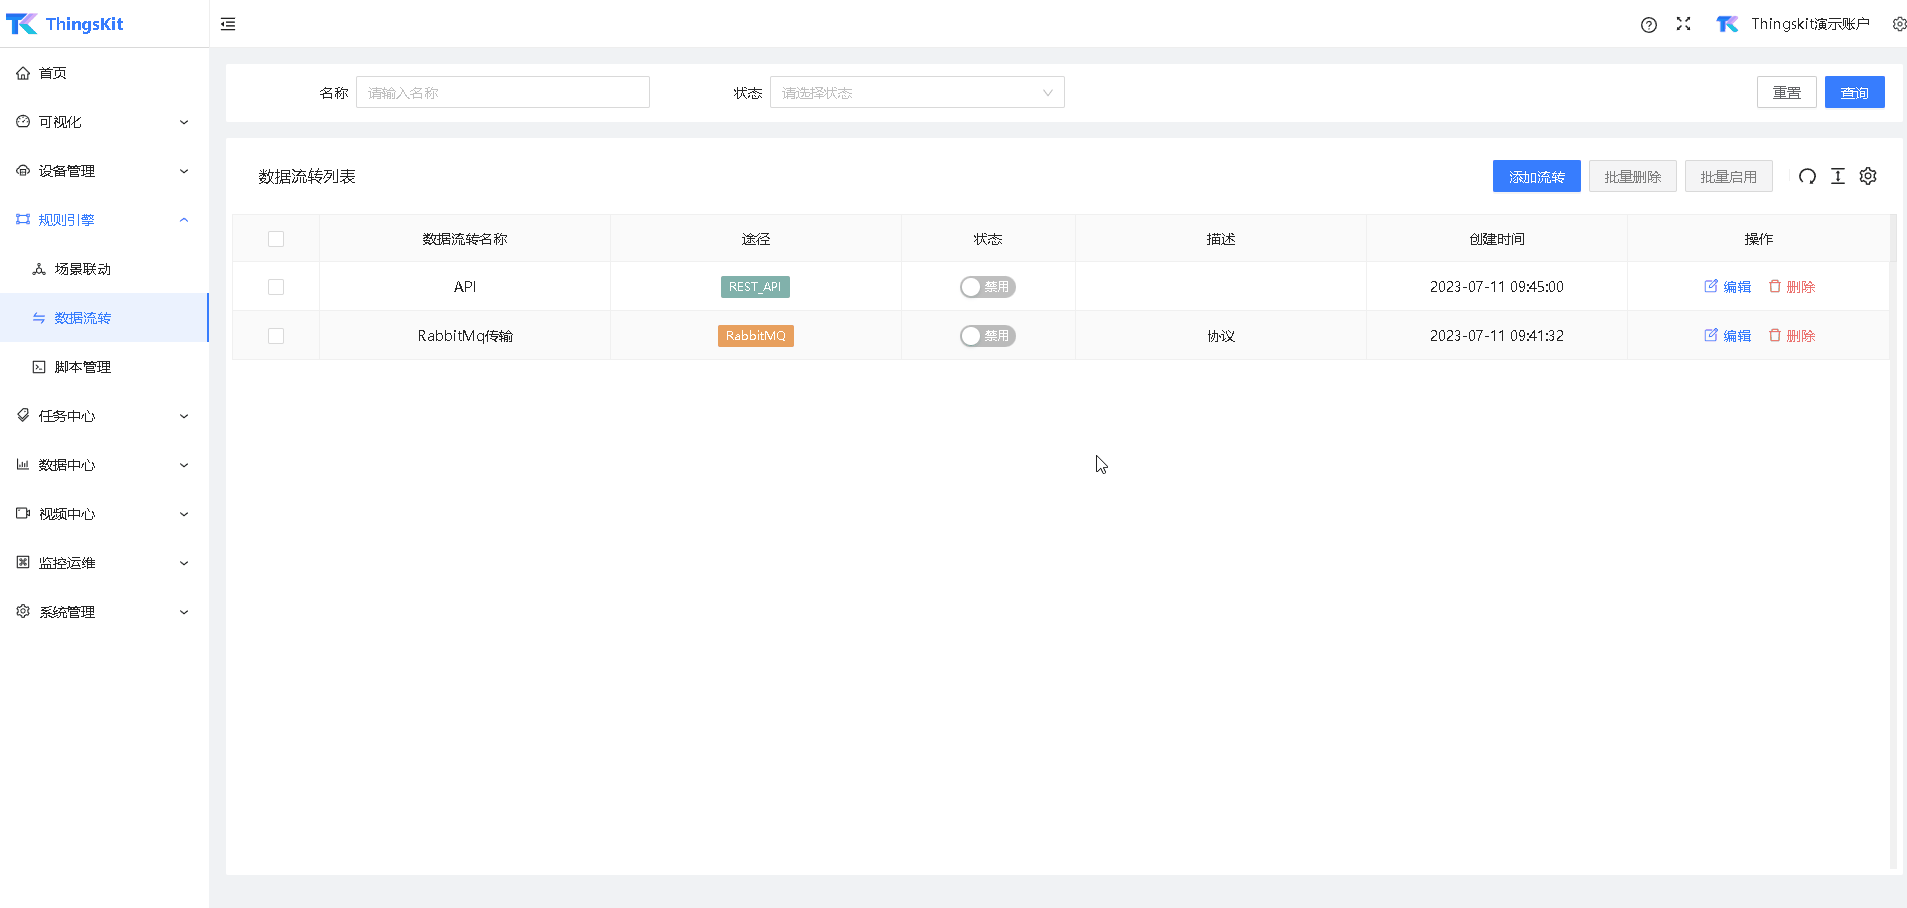The width and height of the screenshot is (1907, 908).
Task: Go to 脚本管理 in the sidebar
Action: click(x=82, y=367)
